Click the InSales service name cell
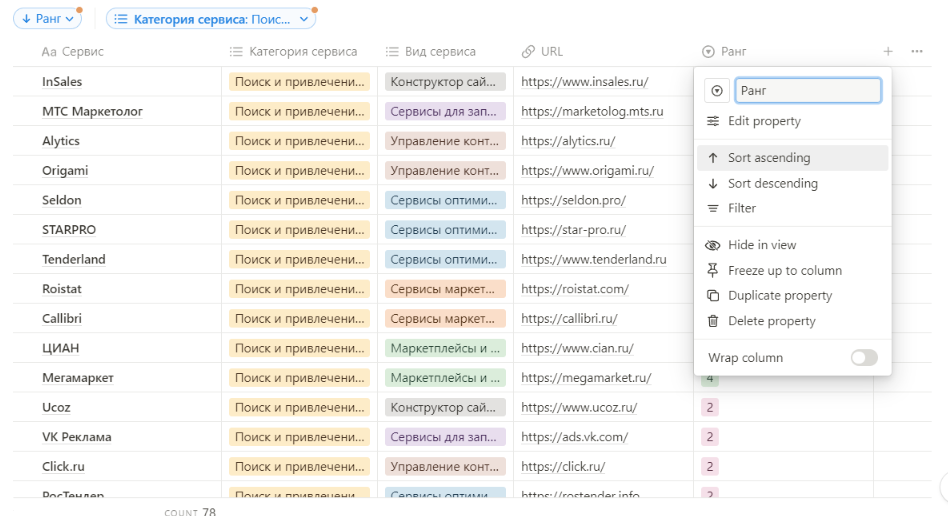Image resolution: width=948 pixels, height=516 pixels. [x=62, y=82]
